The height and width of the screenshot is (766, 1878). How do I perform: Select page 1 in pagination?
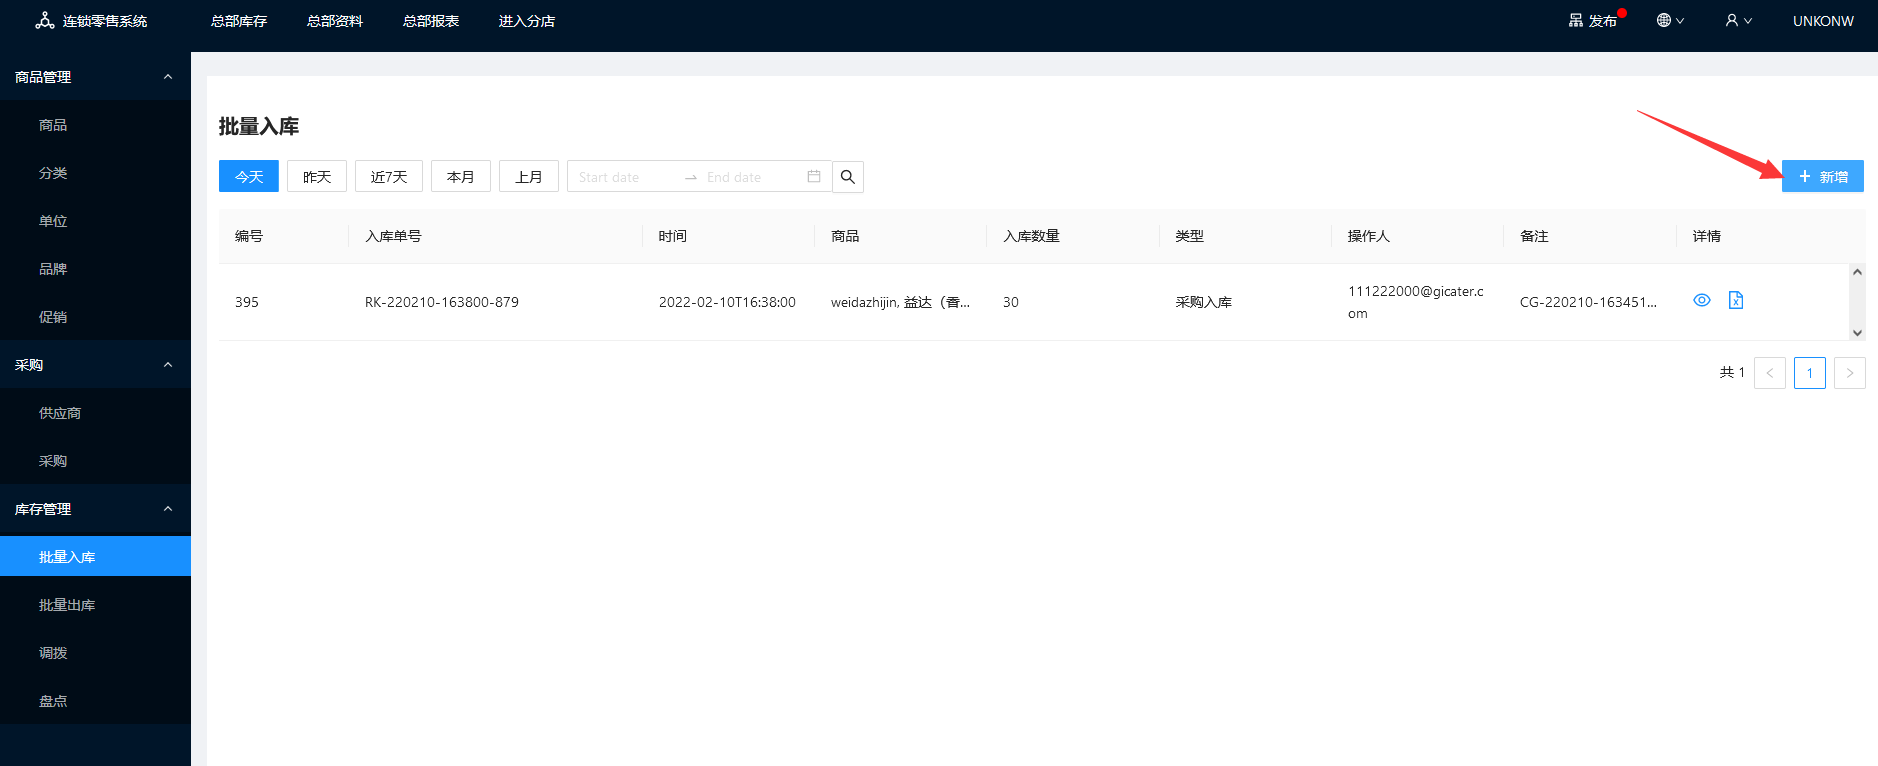pos(1810,373)
